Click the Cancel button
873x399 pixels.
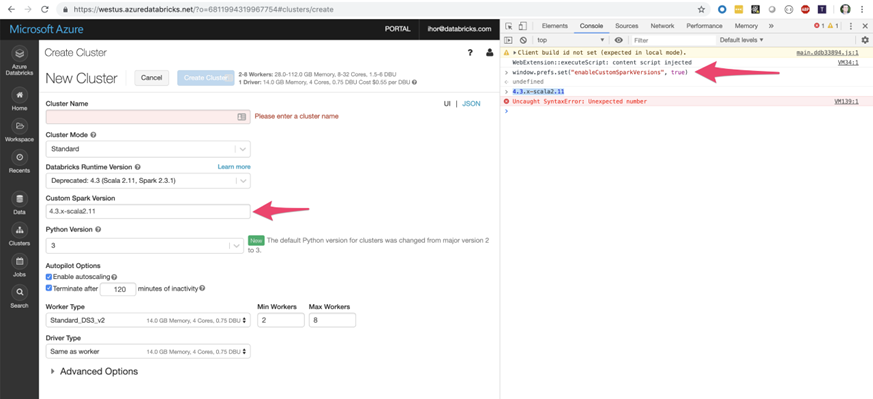coord(151,78)
